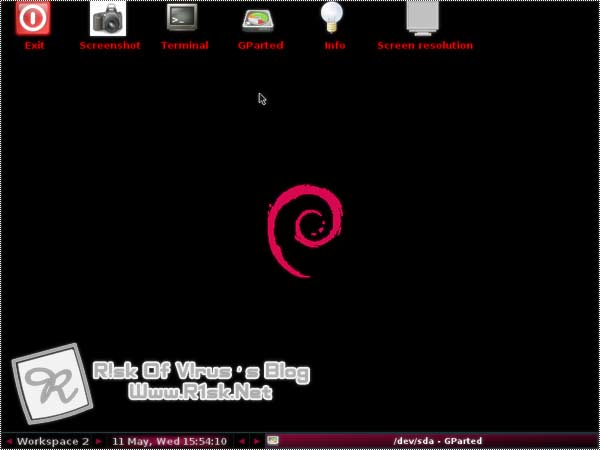The width and height of the screenshot is (600, 450).
Task: Click the Screen resolution label text
Action: [x=425, y=46]
